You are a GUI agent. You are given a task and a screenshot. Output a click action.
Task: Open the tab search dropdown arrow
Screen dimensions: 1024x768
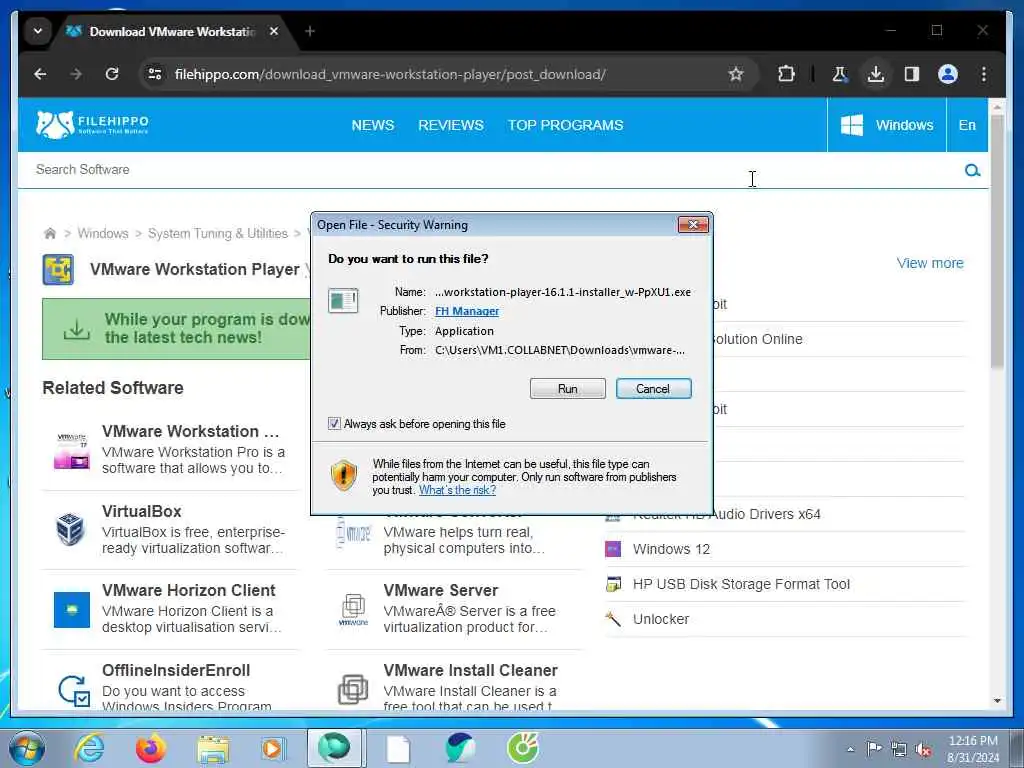[38, 31]
